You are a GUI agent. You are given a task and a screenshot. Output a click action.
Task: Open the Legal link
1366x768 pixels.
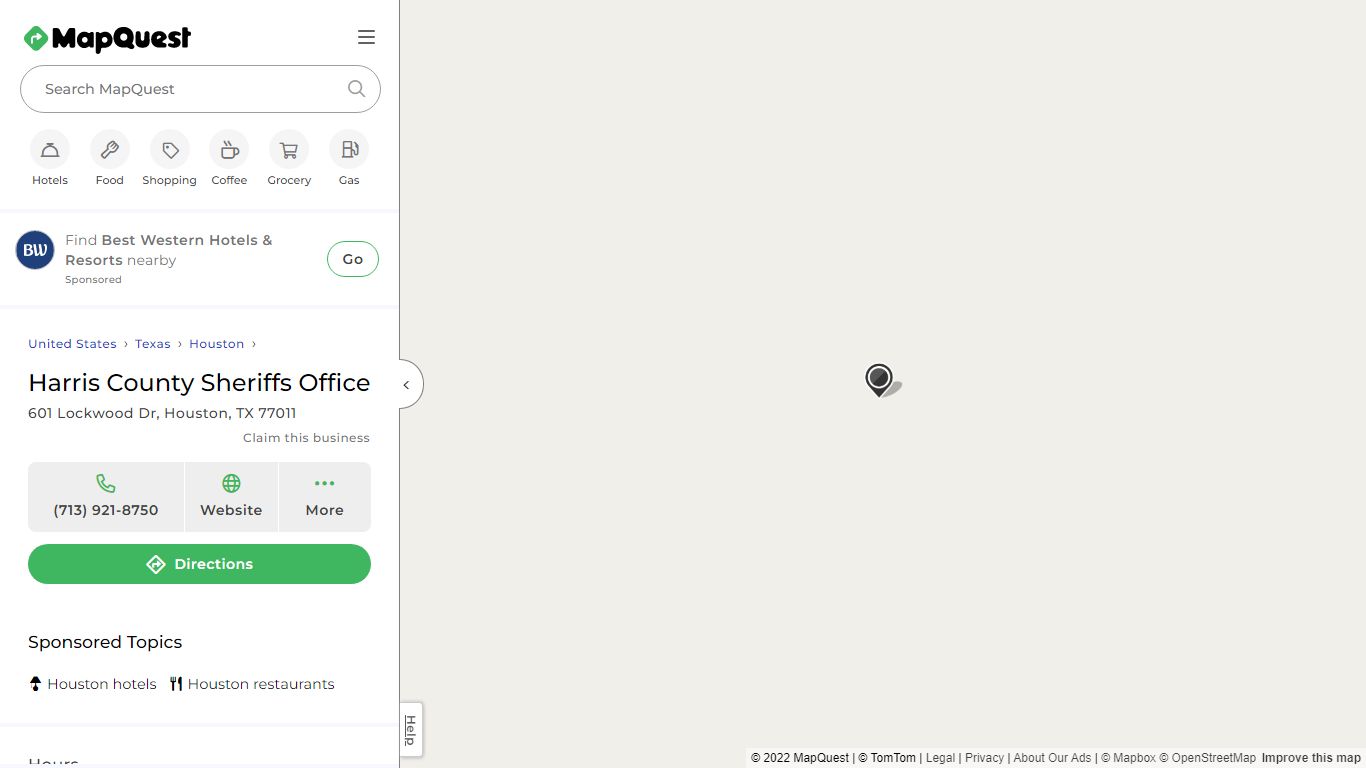[940, 758]
